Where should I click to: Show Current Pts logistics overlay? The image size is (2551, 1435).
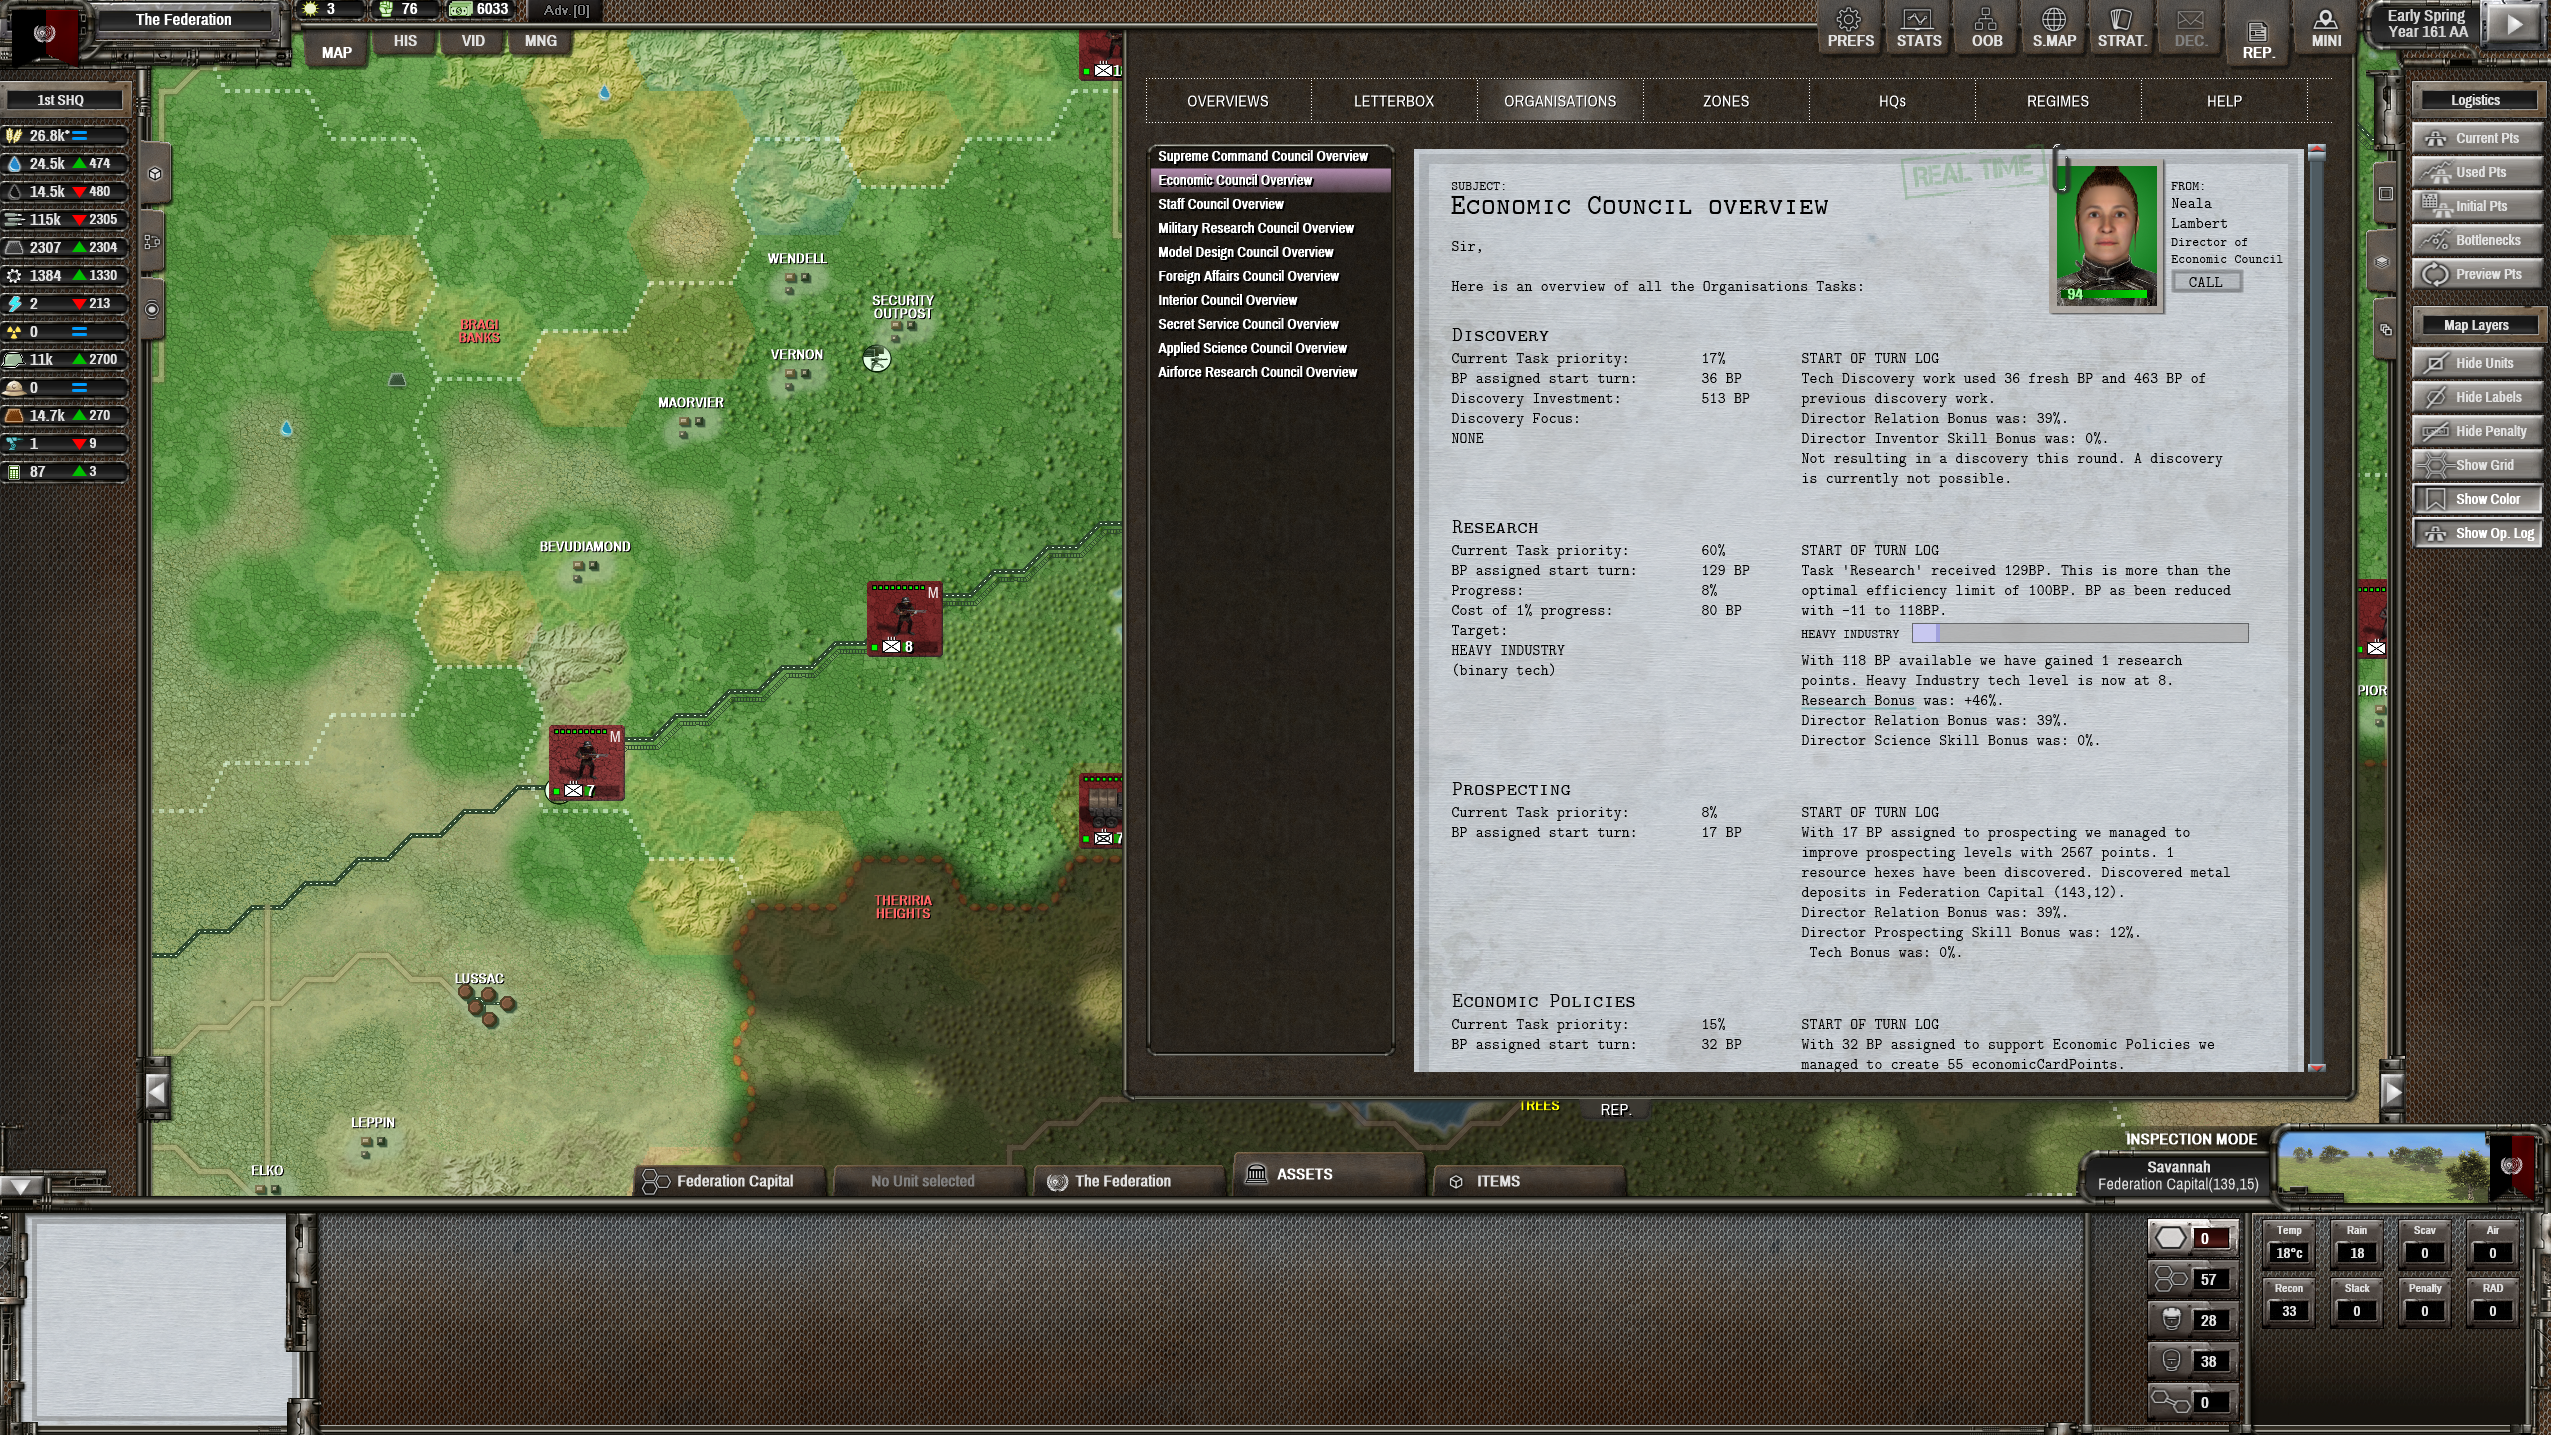pyautogui.click(x=2477, y=138)
